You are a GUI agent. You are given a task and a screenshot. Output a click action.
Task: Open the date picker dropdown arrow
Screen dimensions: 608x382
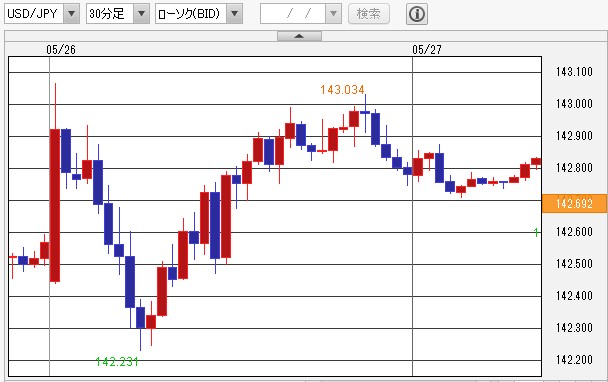click(x=333, y=14)
